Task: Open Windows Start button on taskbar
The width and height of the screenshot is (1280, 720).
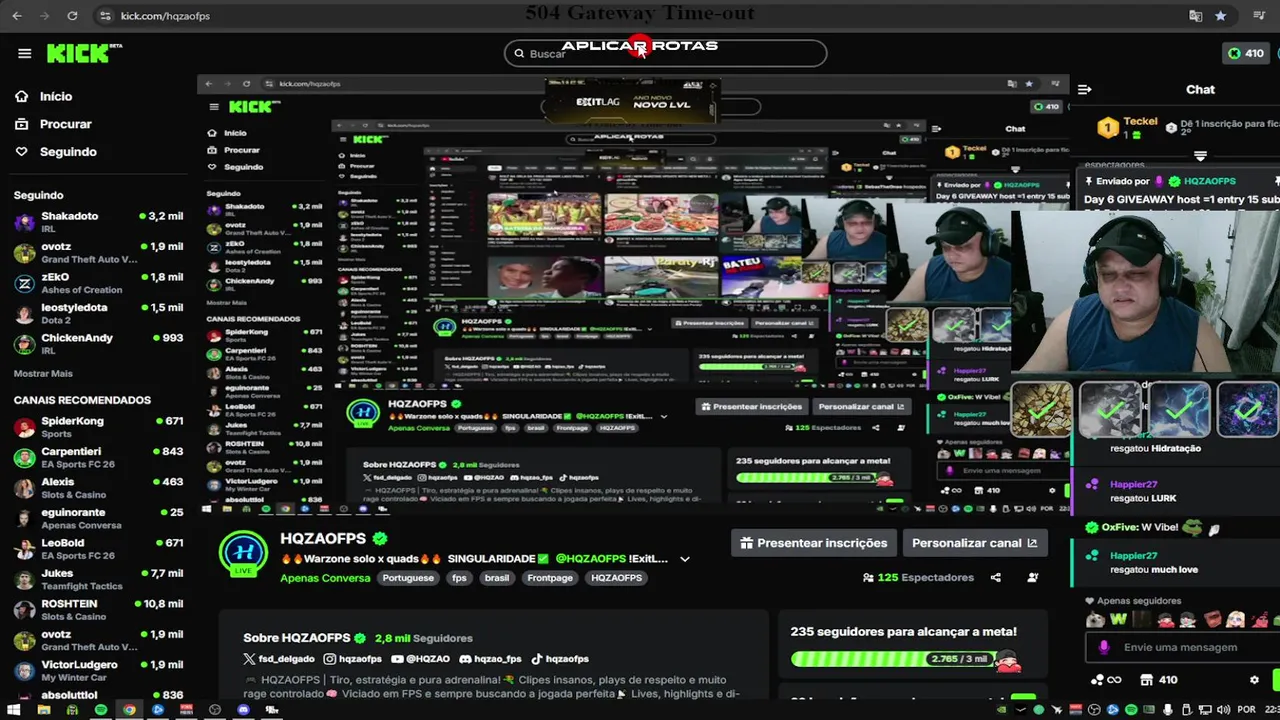Action: 15,710
